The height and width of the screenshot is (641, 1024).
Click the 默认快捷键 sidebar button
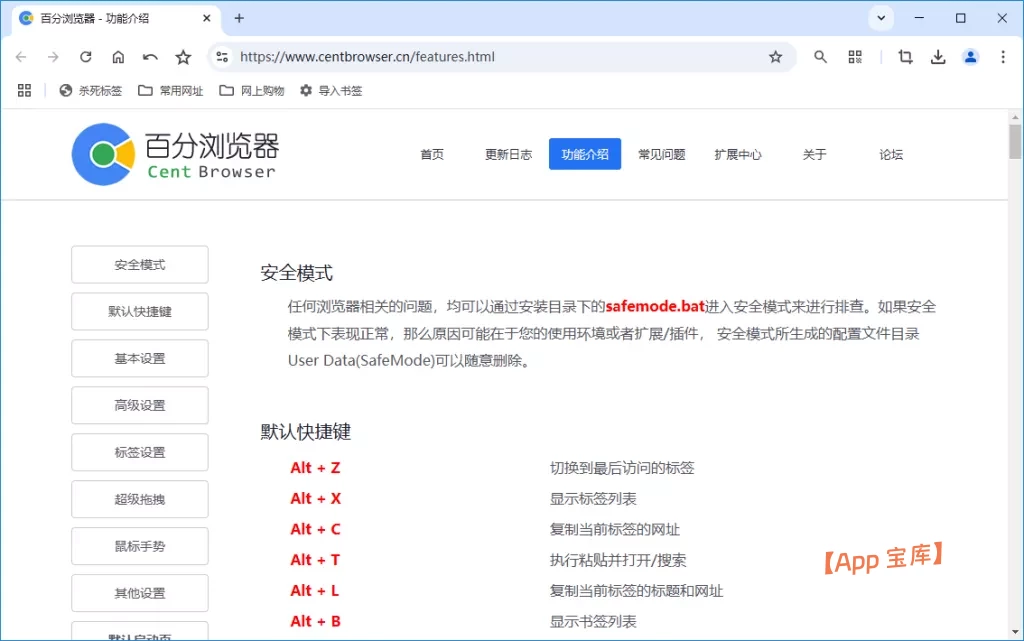140,311
